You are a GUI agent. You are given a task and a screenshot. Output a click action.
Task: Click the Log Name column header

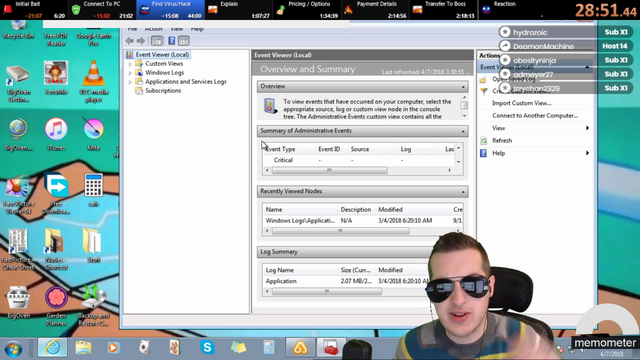(280, 270)
